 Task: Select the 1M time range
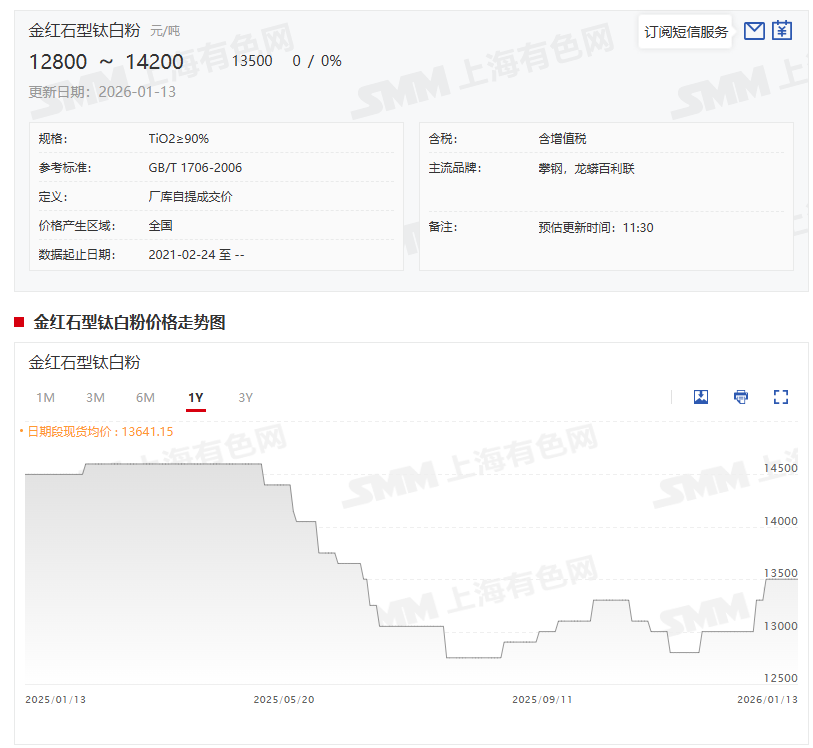click(46, 398)
